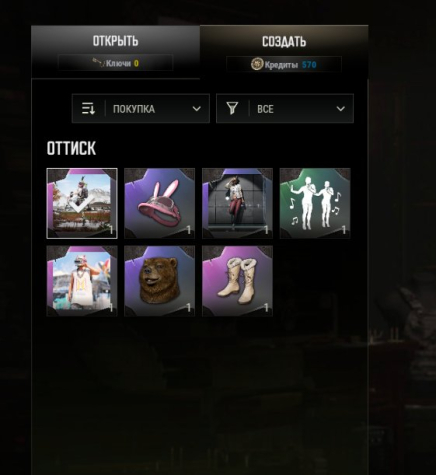Click the keys icon under Открыть
This screenshot has height=475, width=436.
coord(98,63)
